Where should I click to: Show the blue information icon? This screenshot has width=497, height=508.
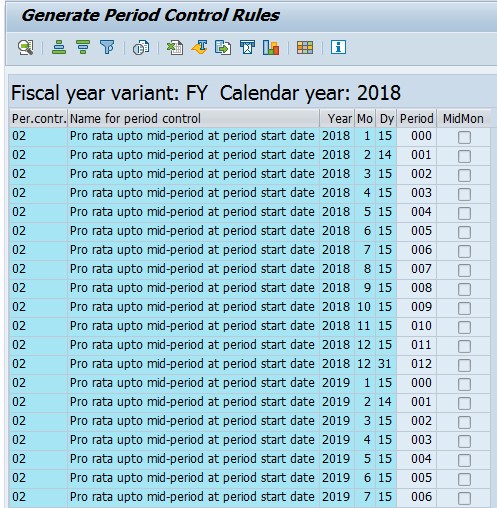click(x=338, y=47)
